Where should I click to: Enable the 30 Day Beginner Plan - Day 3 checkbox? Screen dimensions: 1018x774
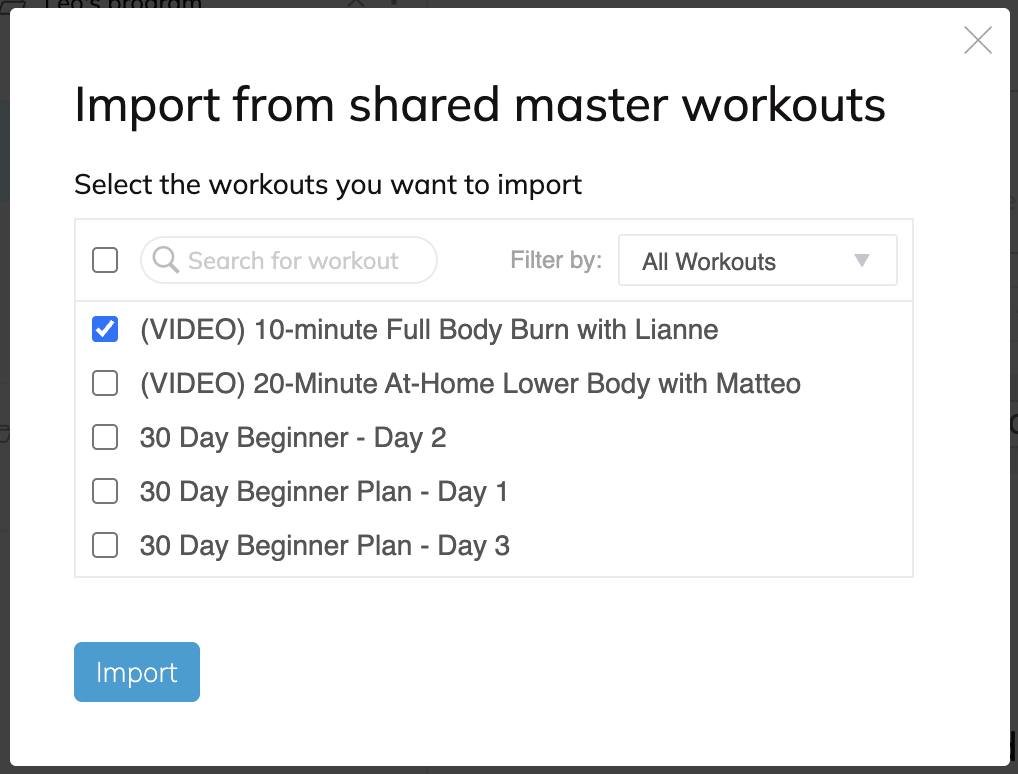point(105,545)
